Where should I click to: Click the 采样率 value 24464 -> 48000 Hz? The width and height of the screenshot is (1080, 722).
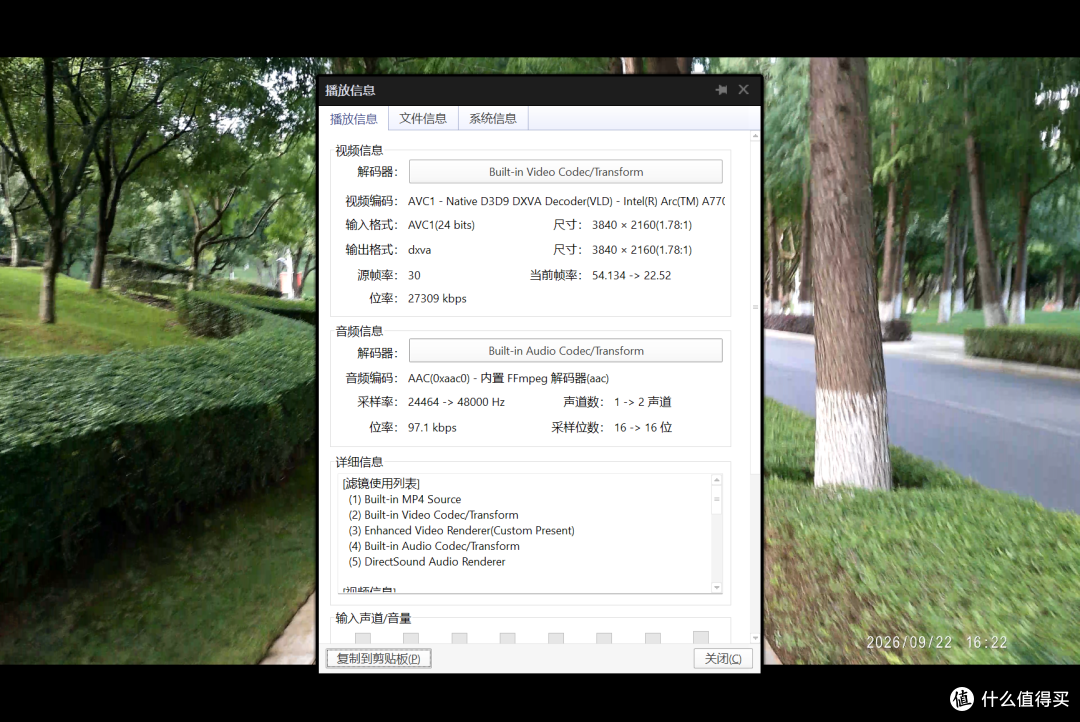coord(456,402)
